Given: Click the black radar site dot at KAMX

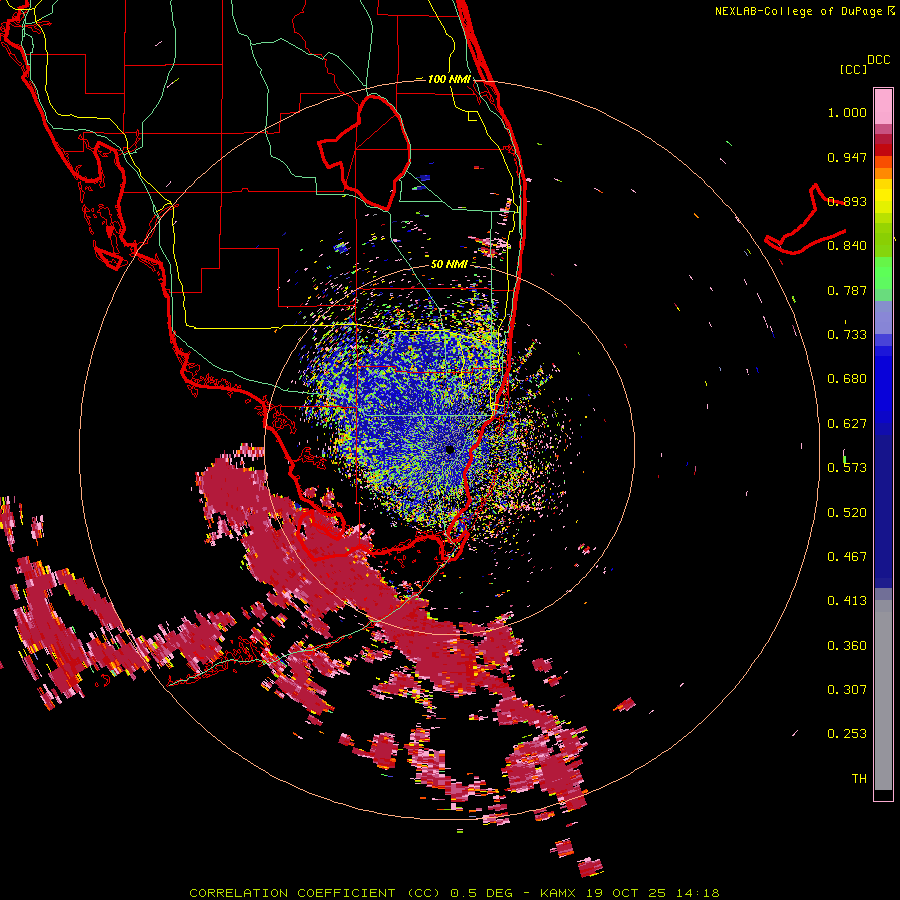Looking at the screenshot, I should tap(450, 450).
